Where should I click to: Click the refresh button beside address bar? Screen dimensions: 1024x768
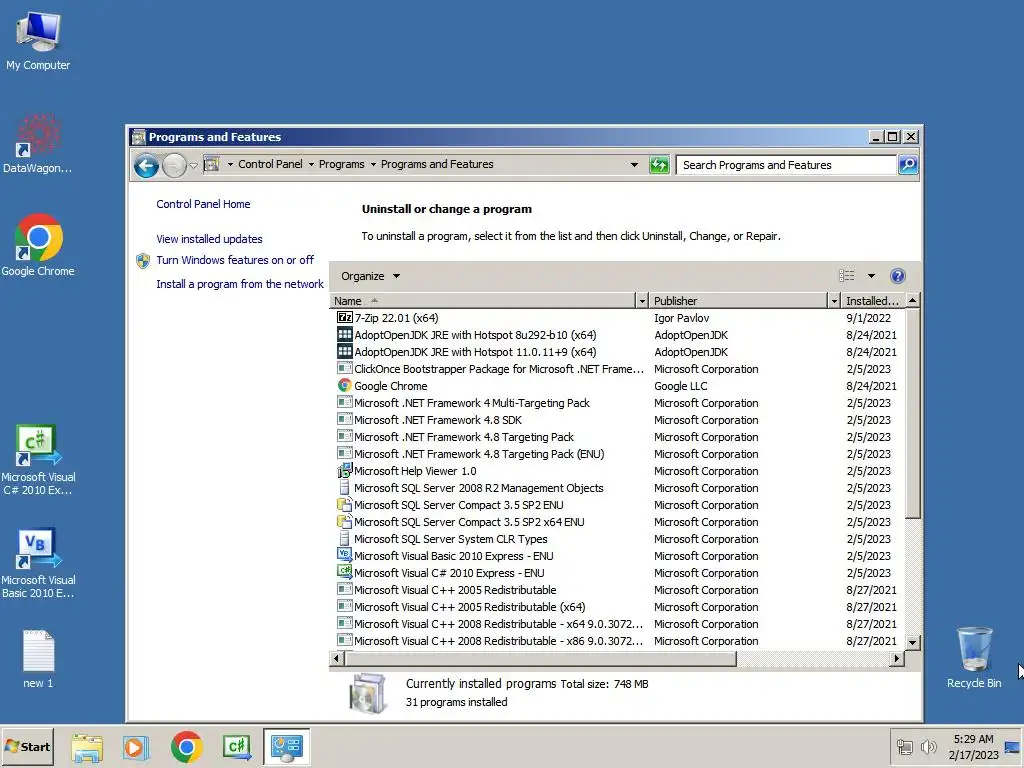point(659,165)
